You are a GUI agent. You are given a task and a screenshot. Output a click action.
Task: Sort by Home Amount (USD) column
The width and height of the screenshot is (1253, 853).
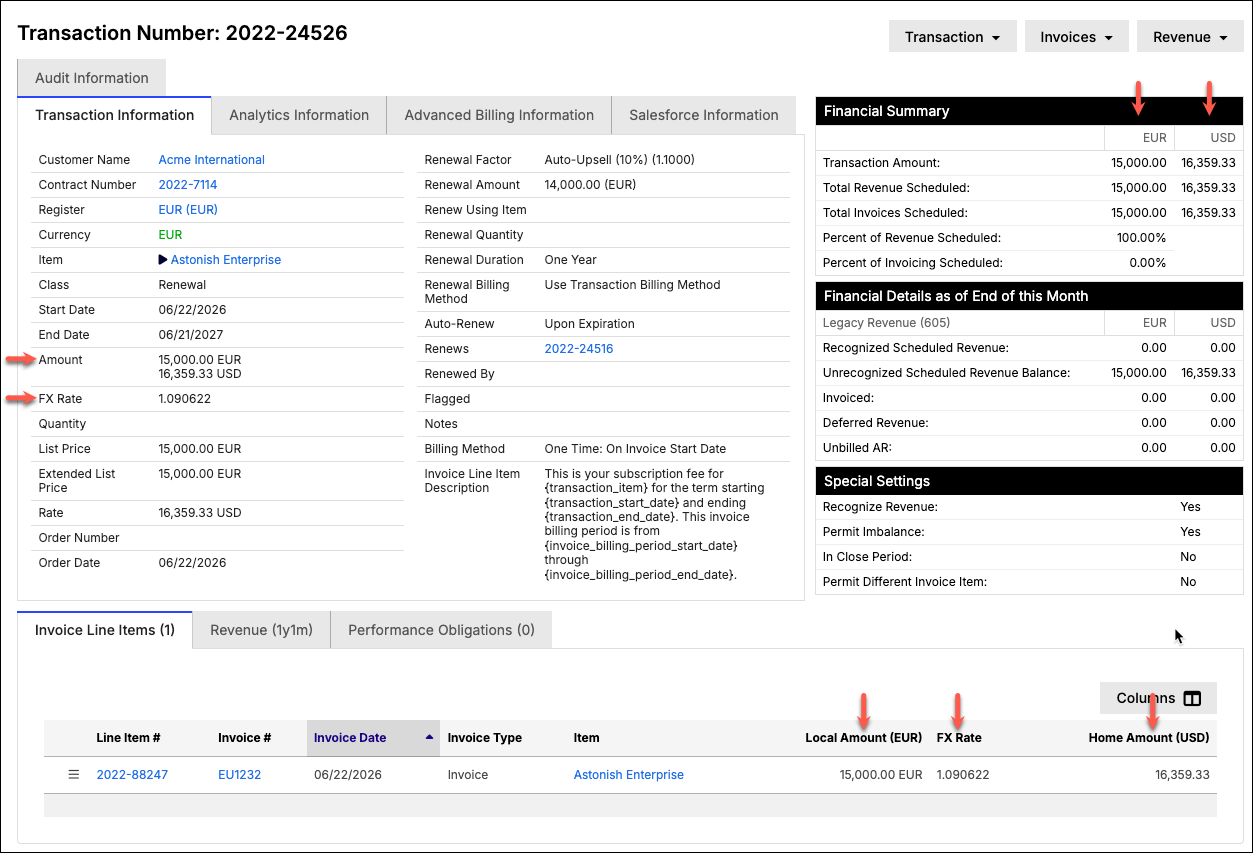pos(1149,738)
